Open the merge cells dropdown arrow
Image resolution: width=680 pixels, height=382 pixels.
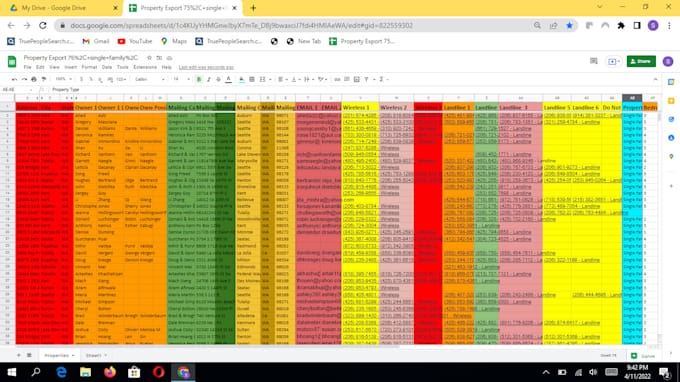tap(270, 79)
